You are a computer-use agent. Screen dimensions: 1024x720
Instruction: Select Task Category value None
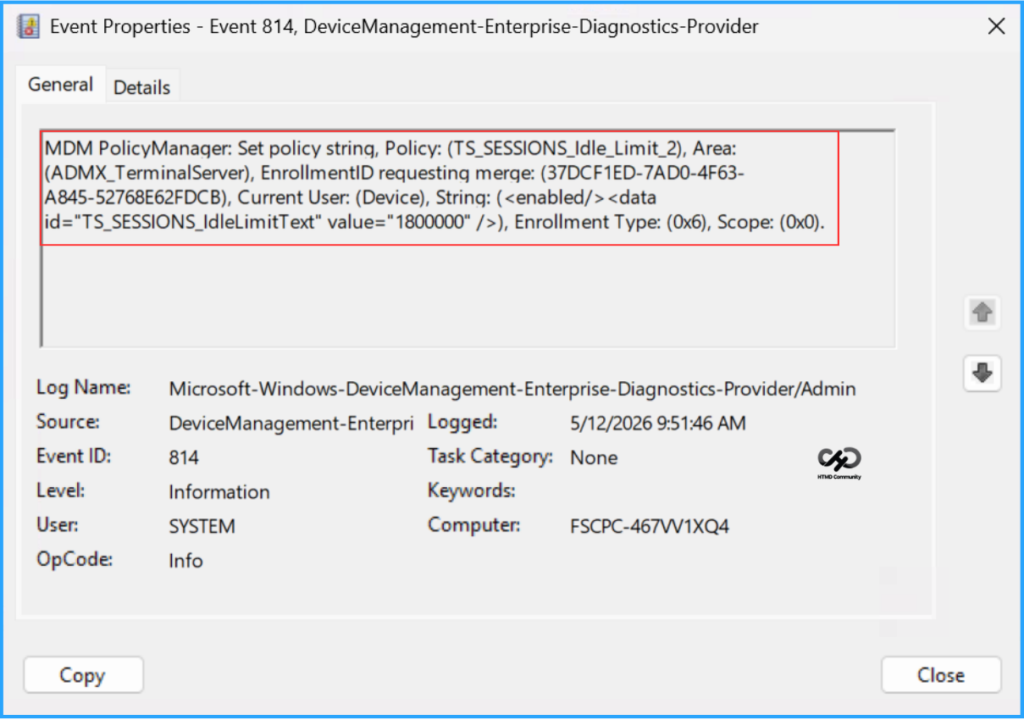(x=594, y=457)
